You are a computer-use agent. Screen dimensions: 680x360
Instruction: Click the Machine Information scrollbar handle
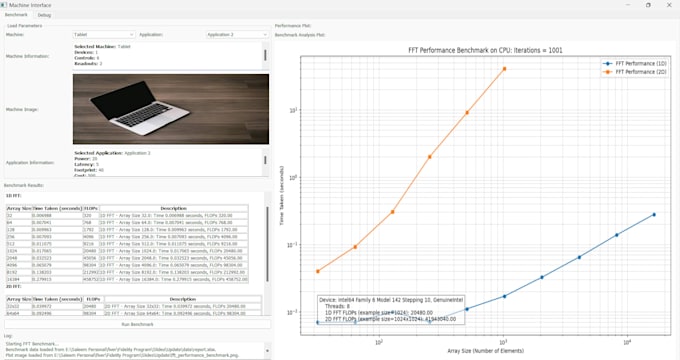click(265, 55)
